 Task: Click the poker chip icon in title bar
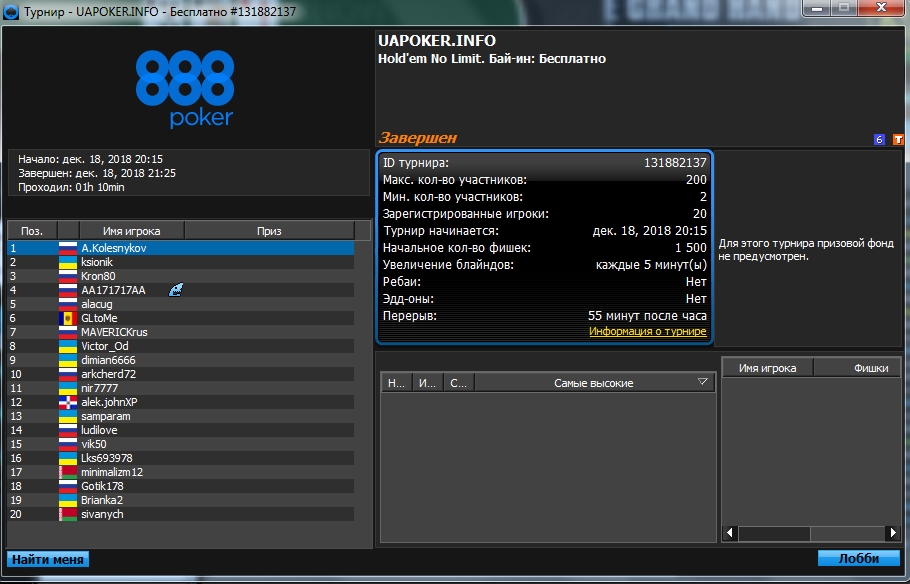[11, 11]
